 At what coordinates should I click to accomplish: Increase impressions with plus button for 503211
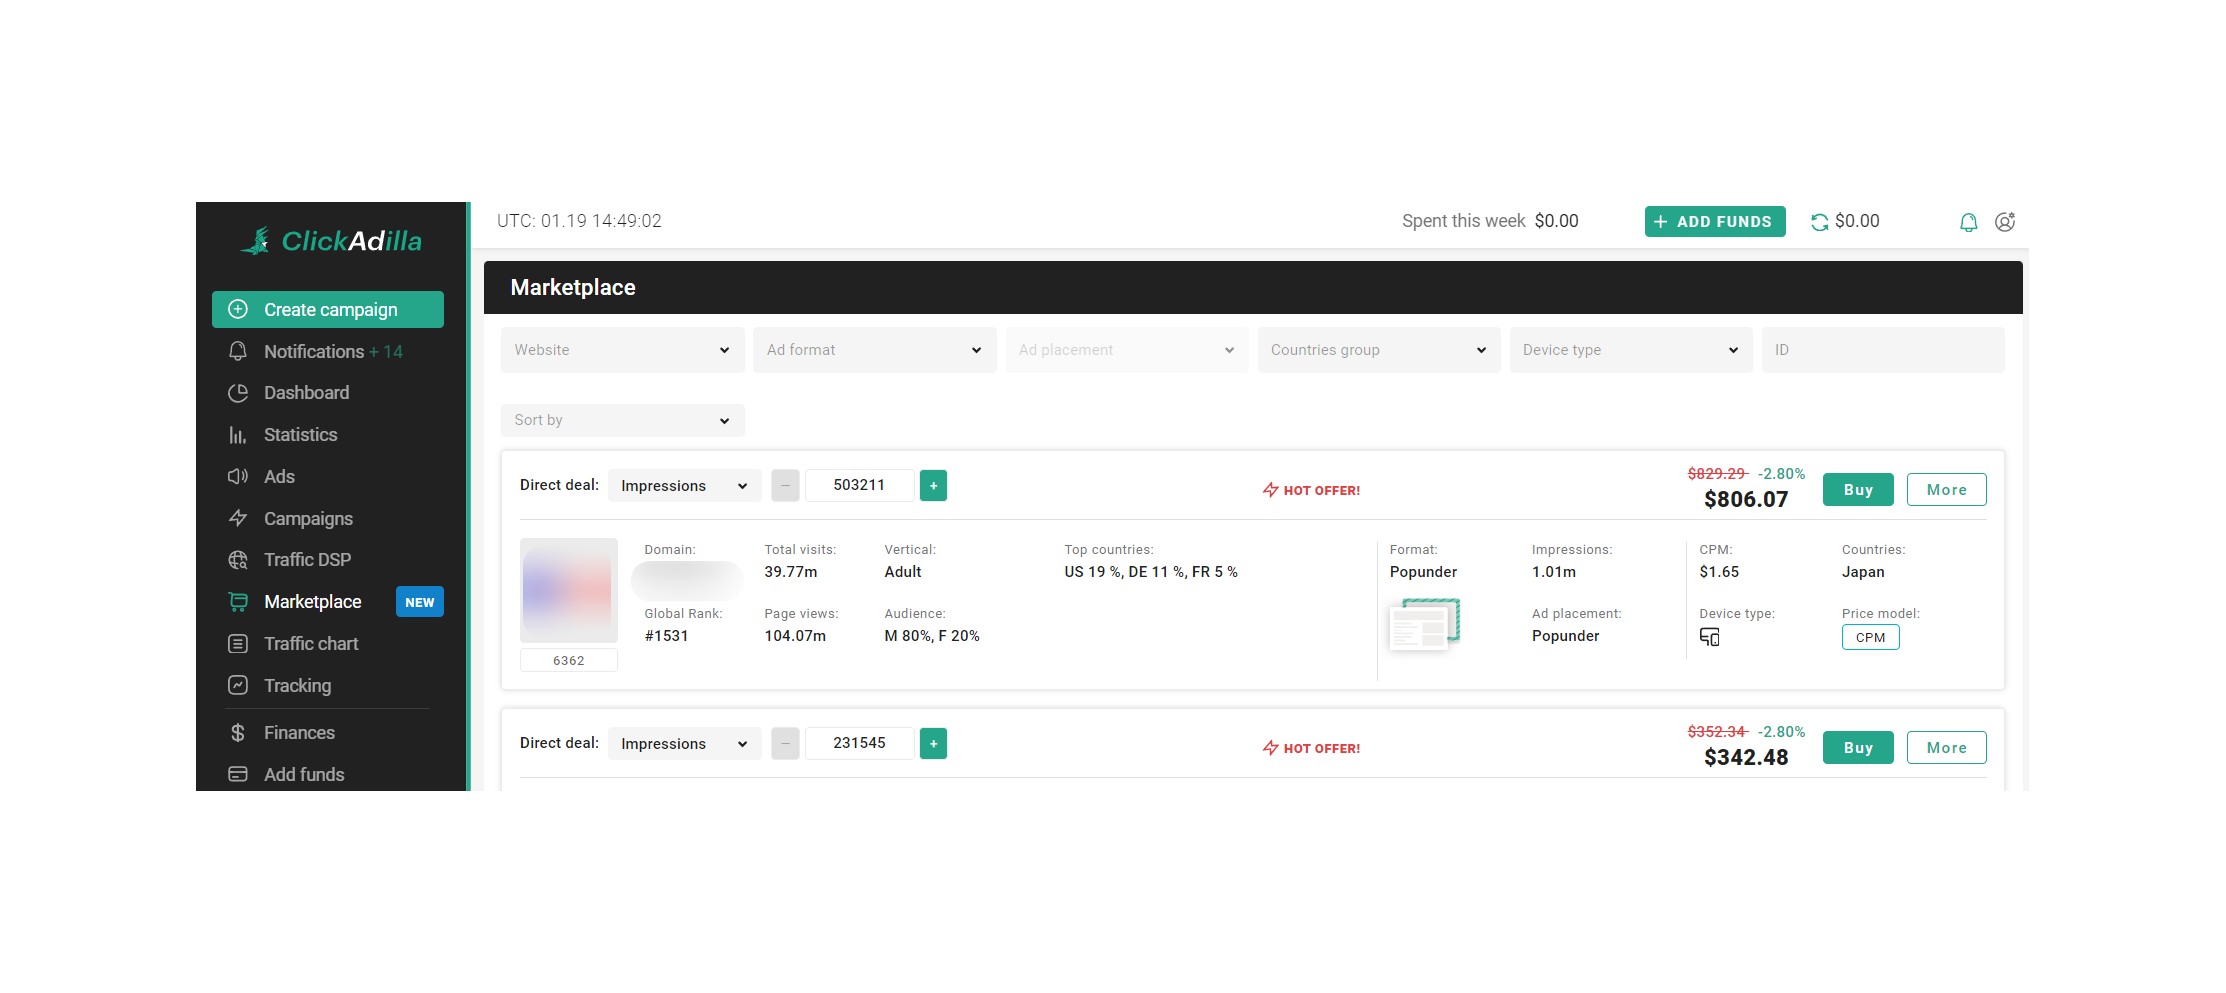[933, 486]
